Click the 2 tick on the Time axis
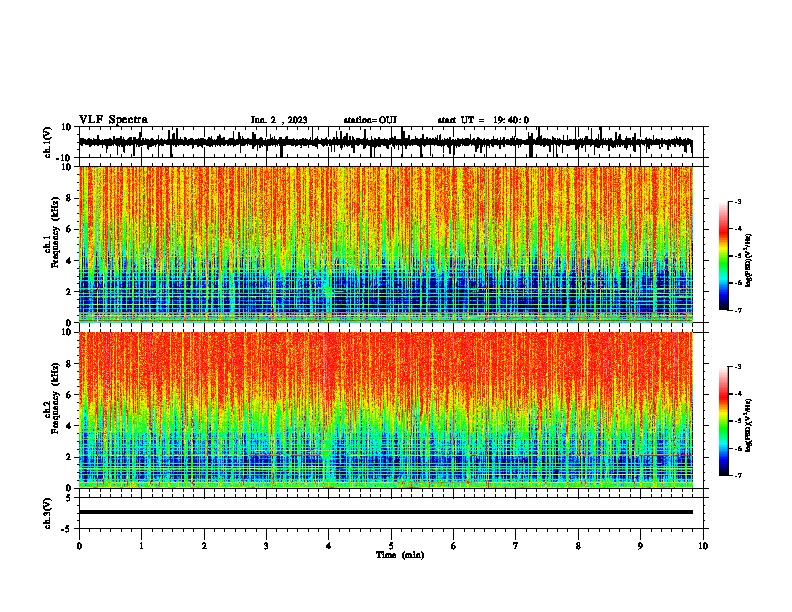The image size is (792, 612). pos(204,546)
